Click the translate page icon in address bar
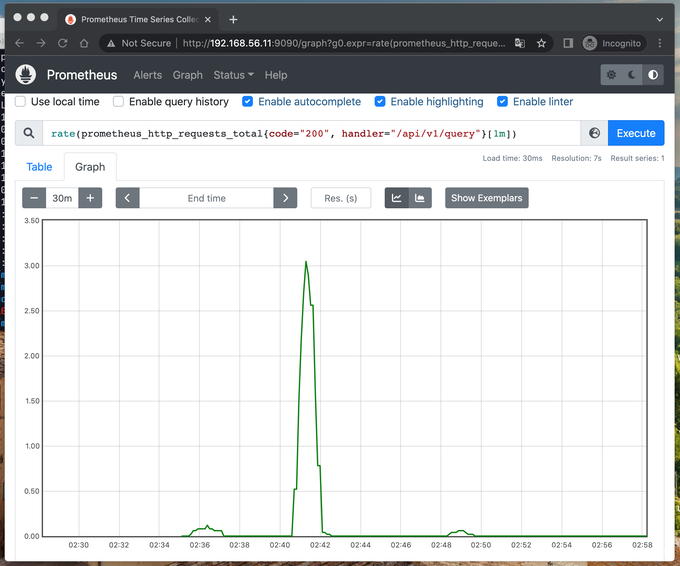 520,43
